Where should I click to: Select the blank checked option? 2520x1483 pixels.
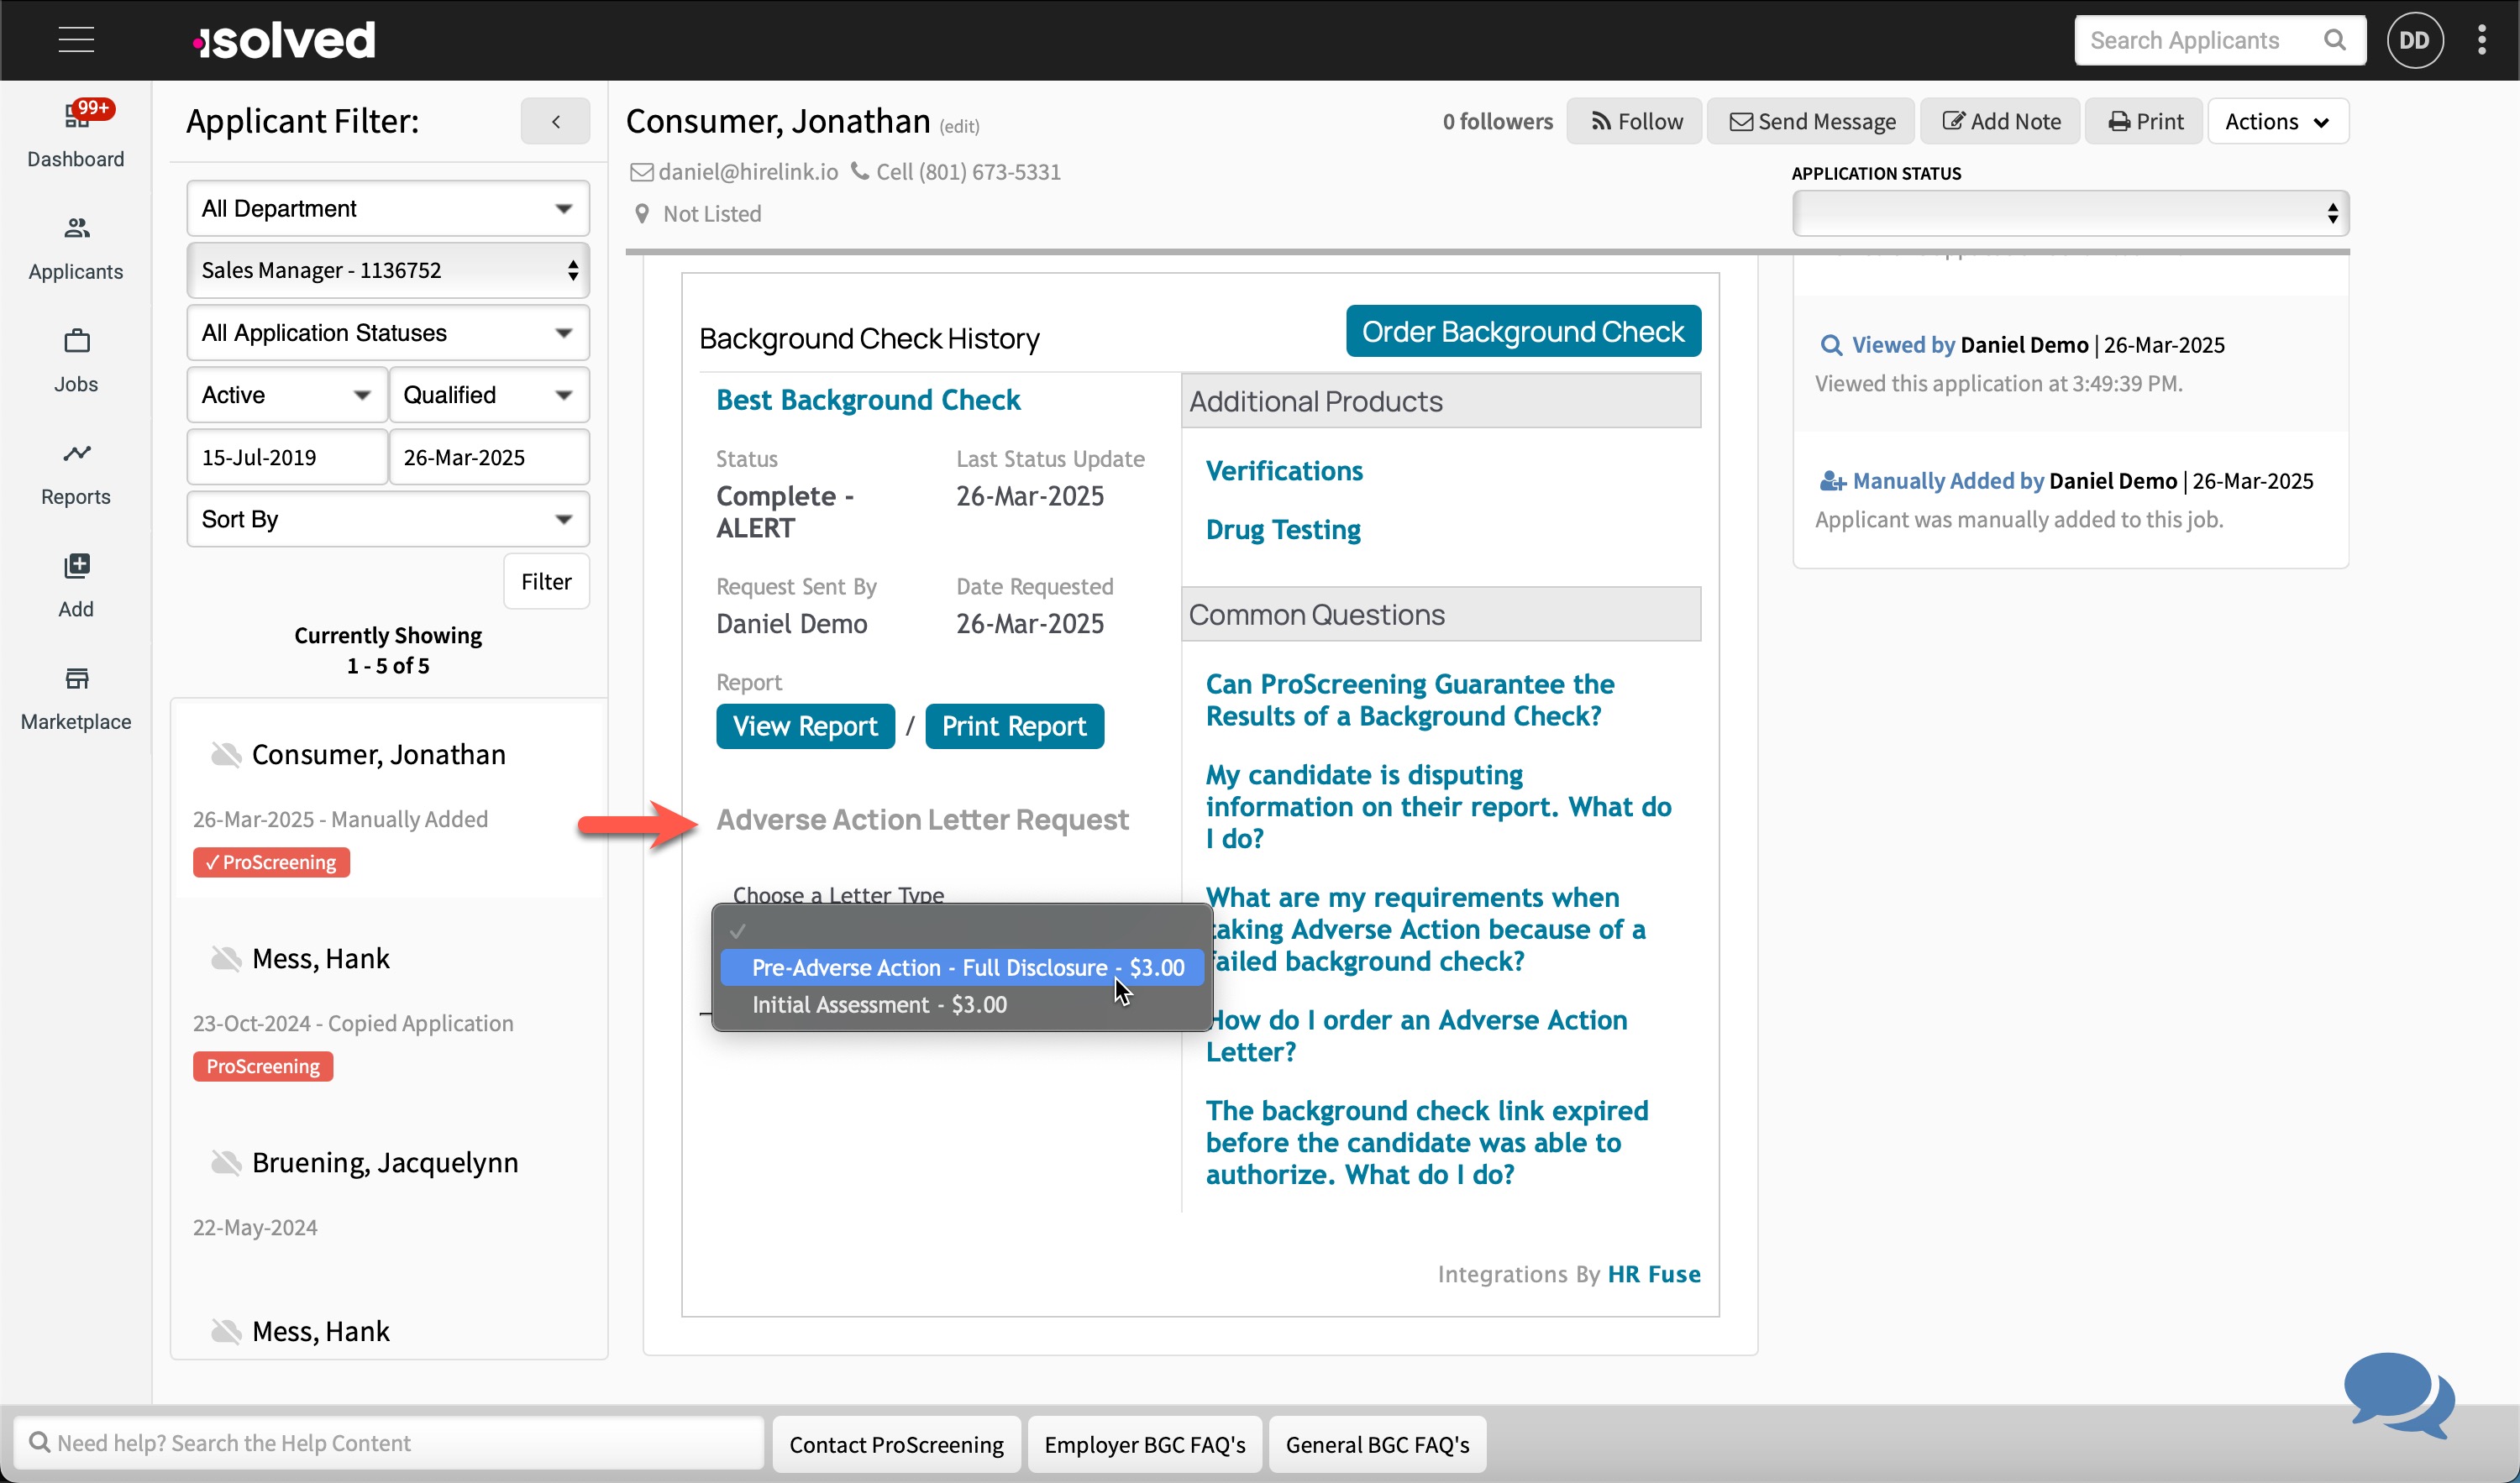tap(962, 930)
